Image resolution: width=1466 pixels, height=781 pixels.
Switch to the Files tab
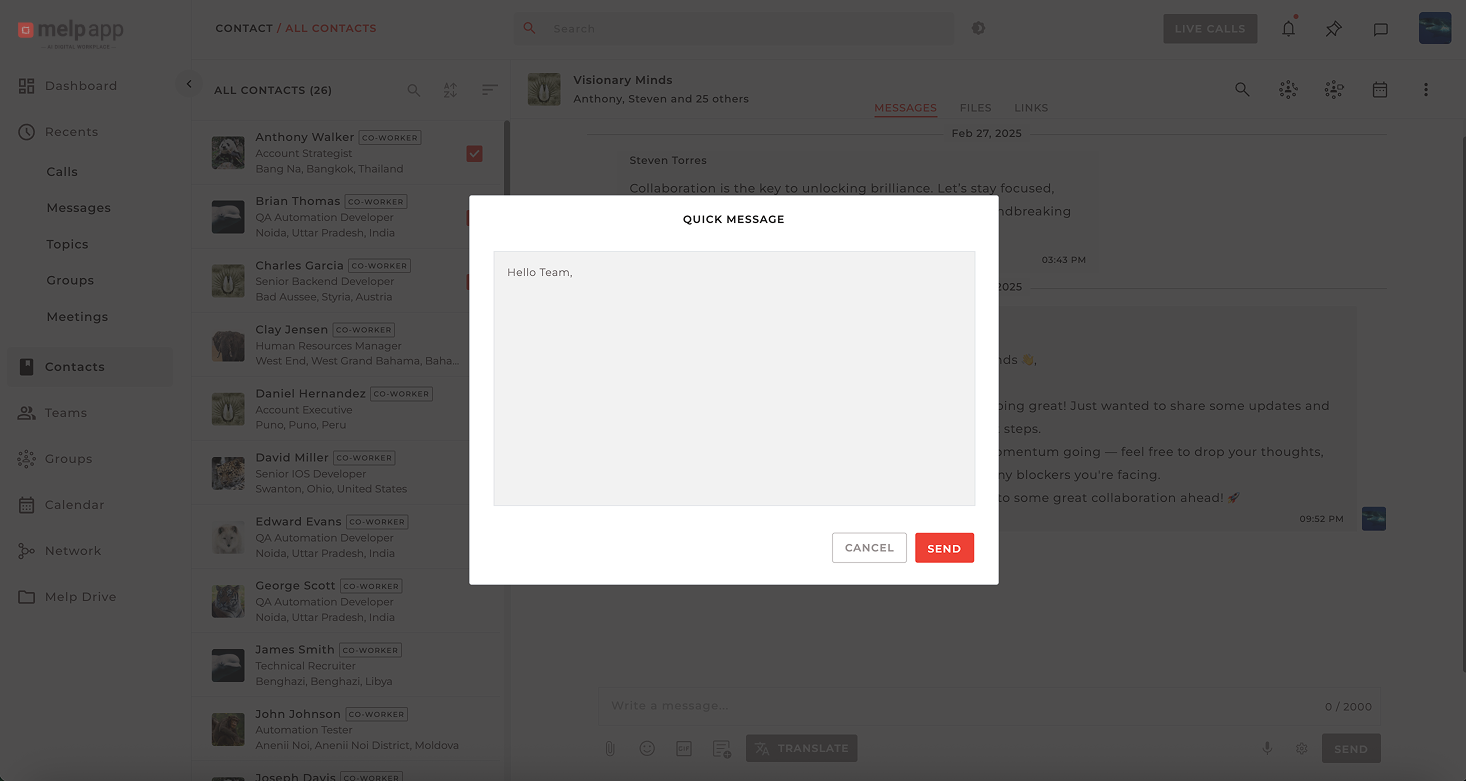coord(975,108)
